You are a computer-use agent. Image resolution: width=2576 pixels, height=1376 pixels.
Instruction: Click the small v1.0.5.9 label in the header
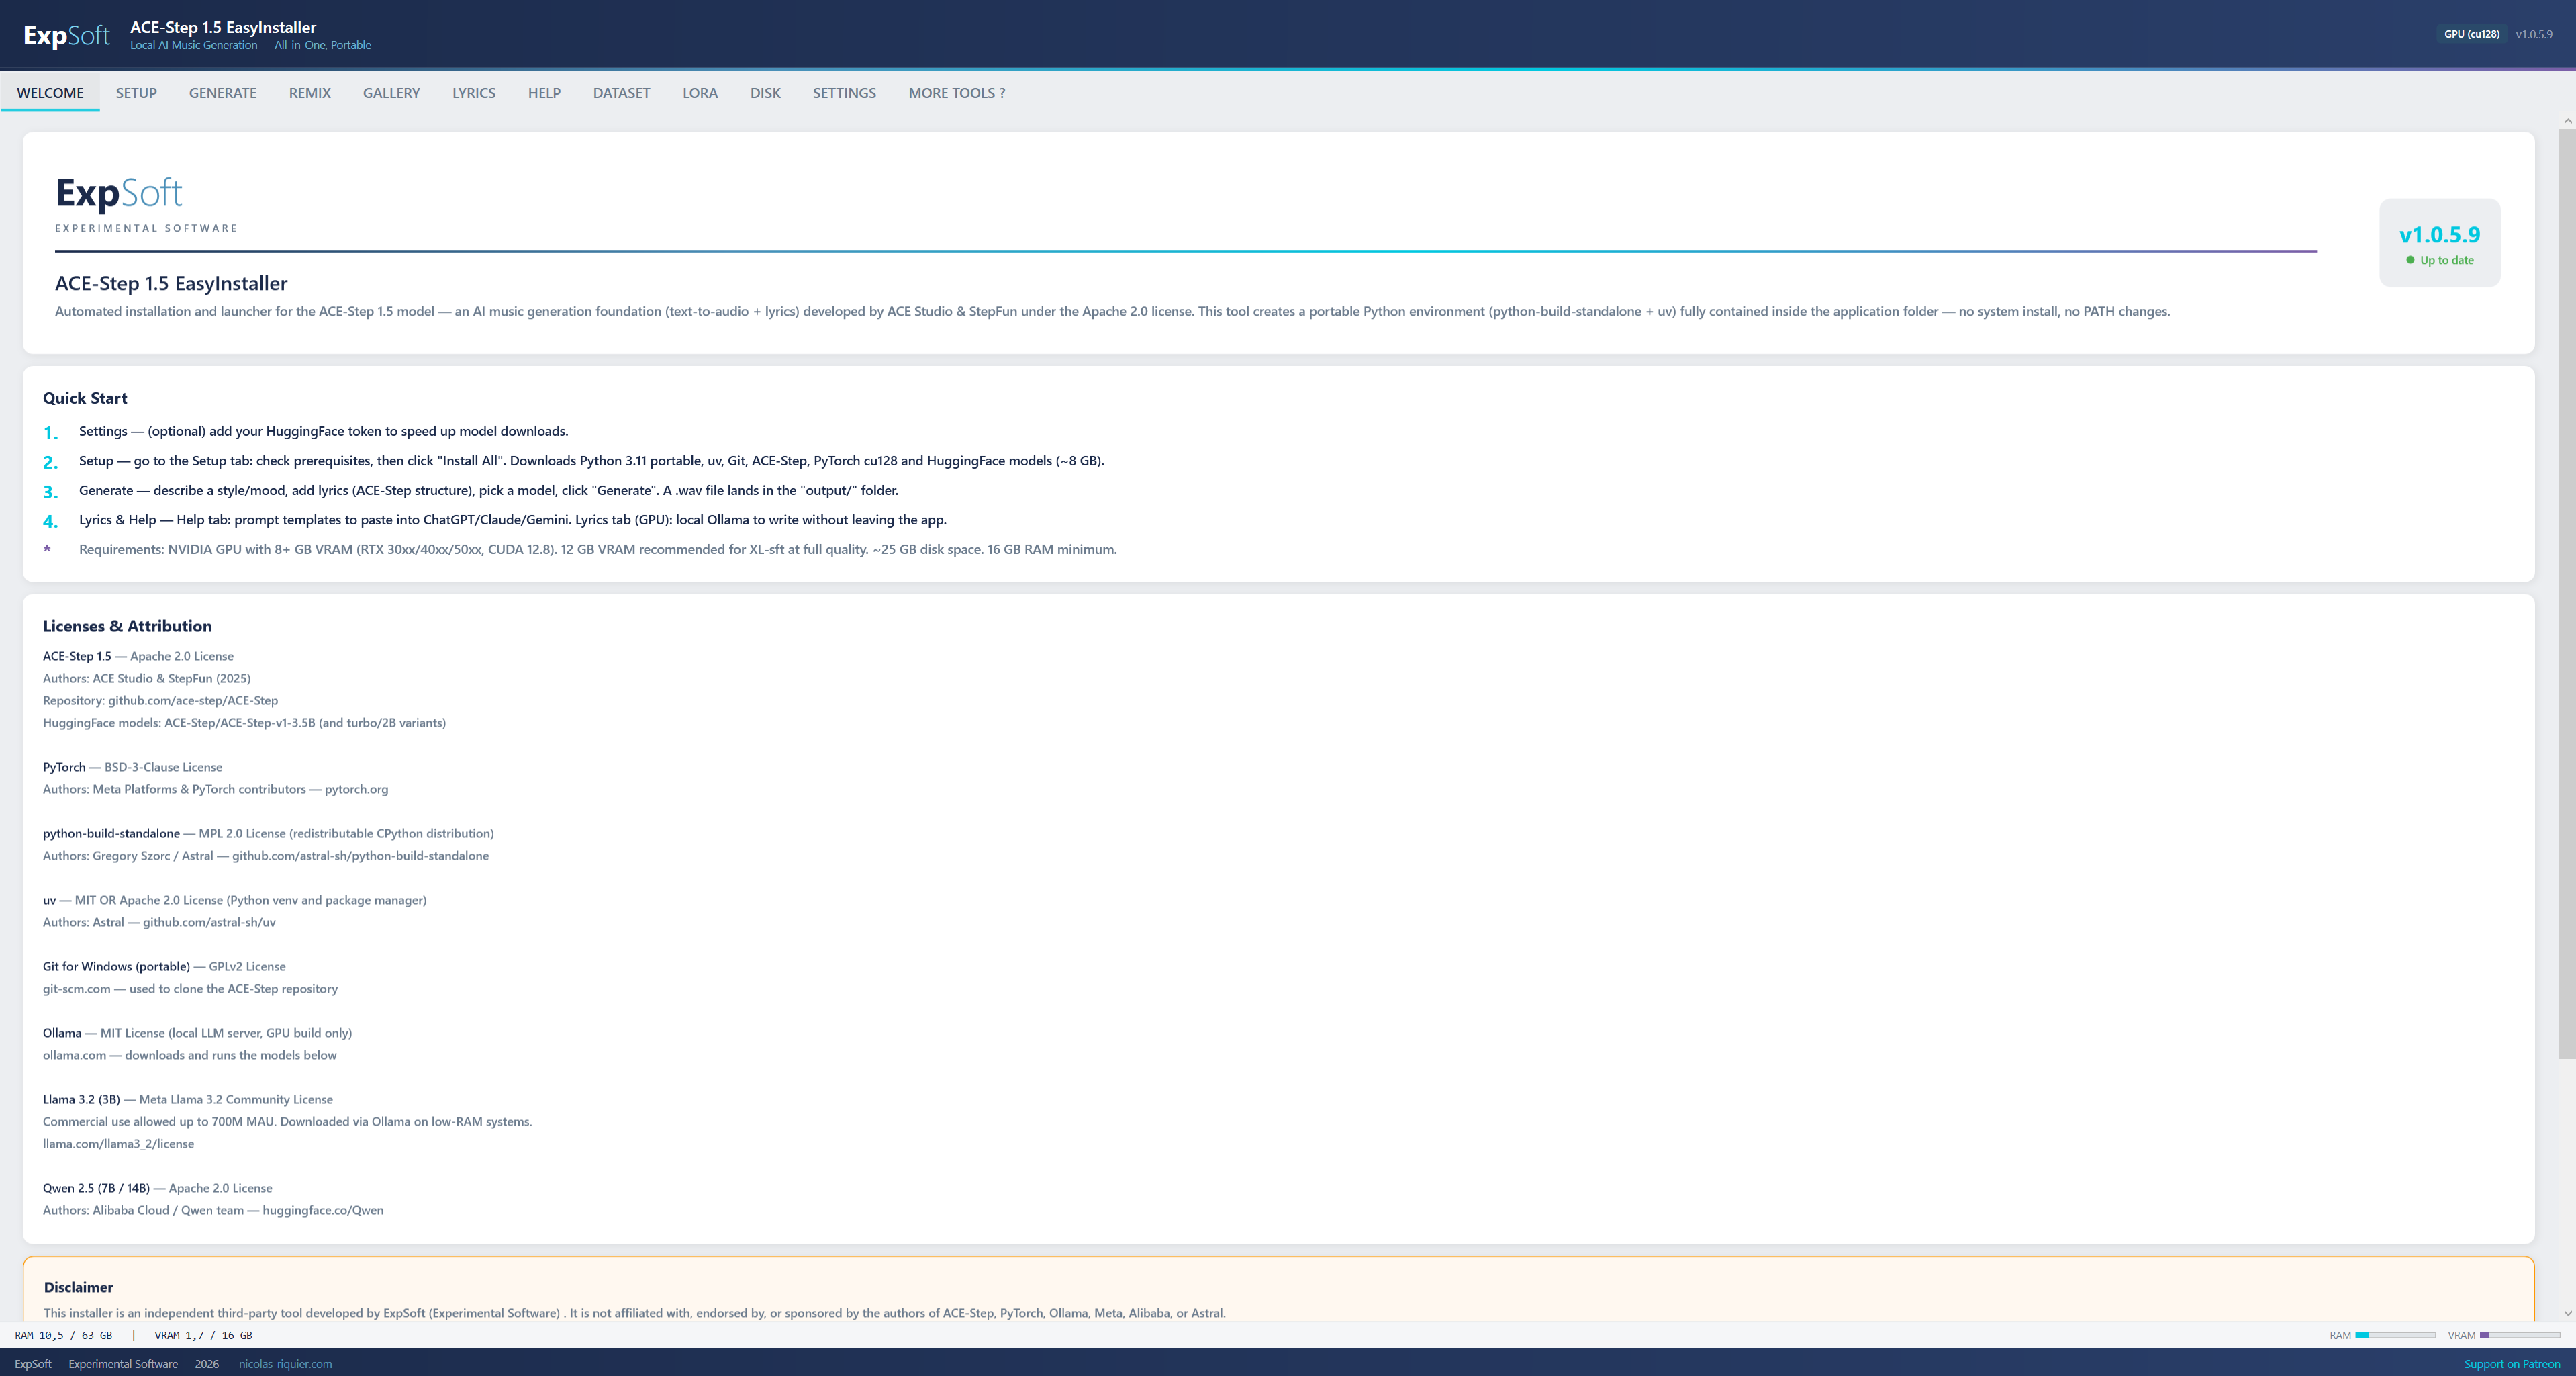(2534, 34)
